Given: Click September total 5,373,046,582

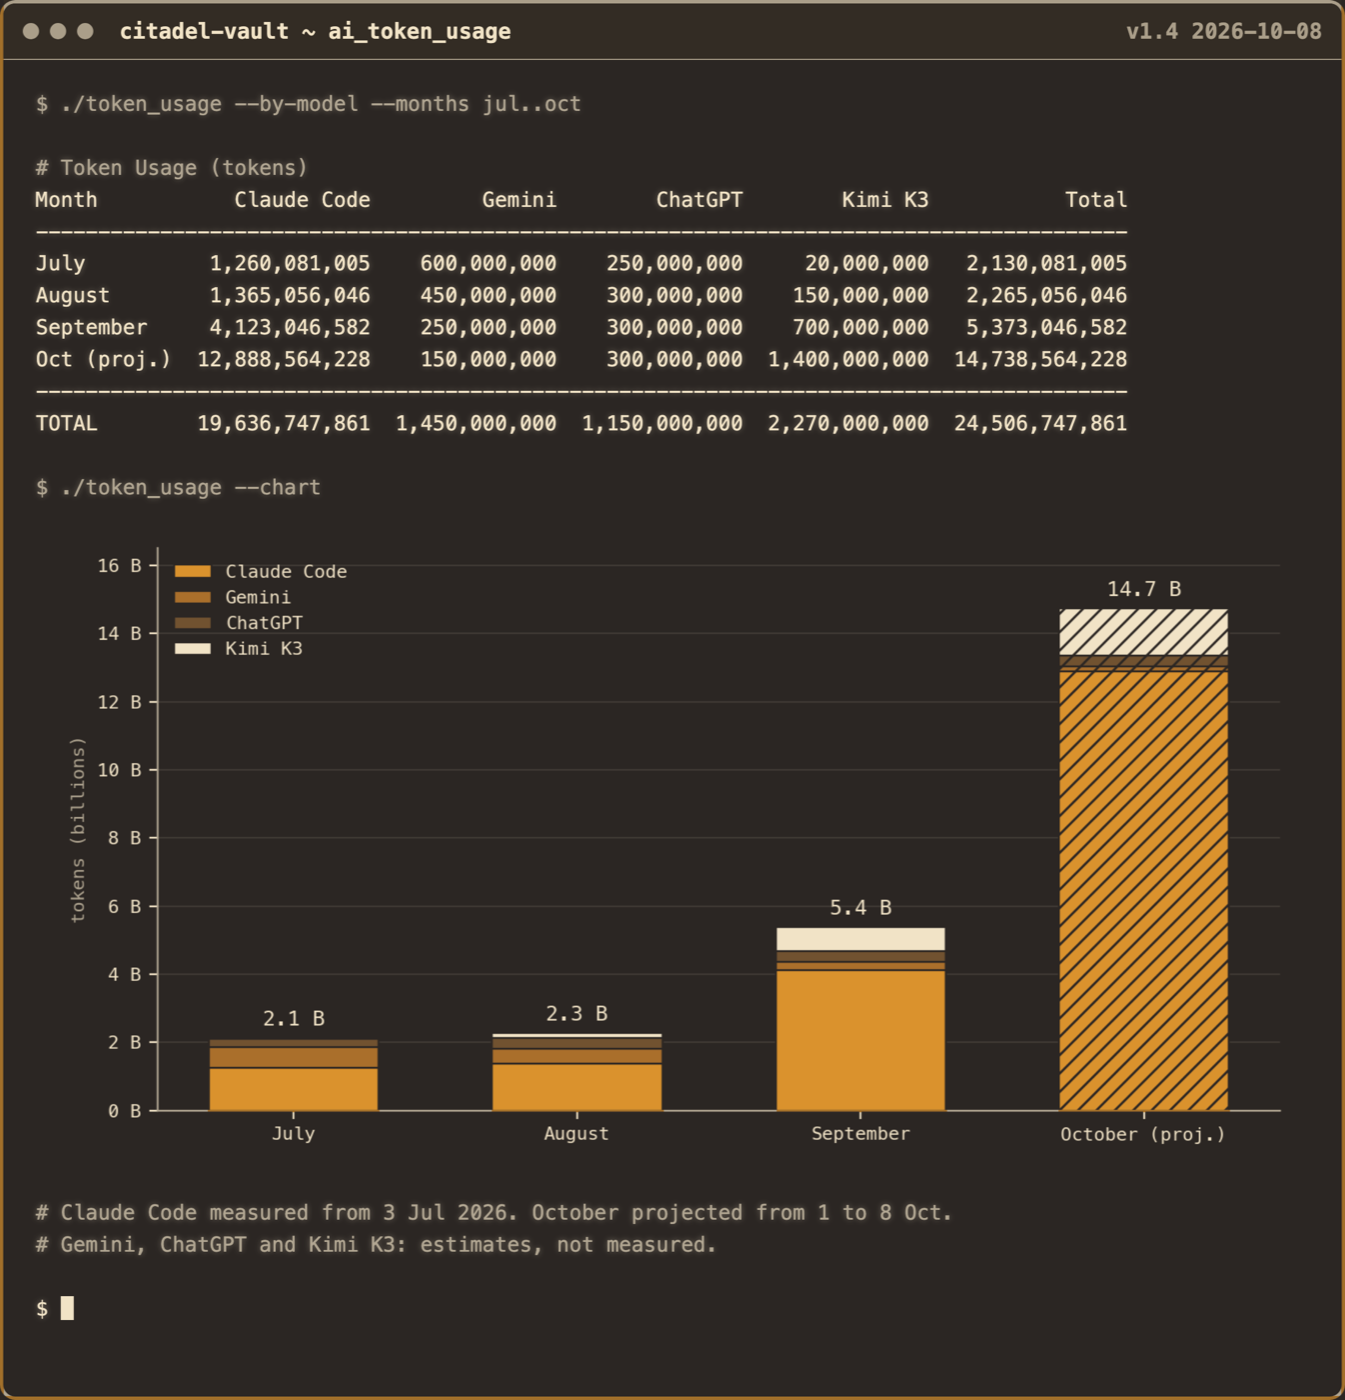Looking at the screenshot, I should 1046,327.
